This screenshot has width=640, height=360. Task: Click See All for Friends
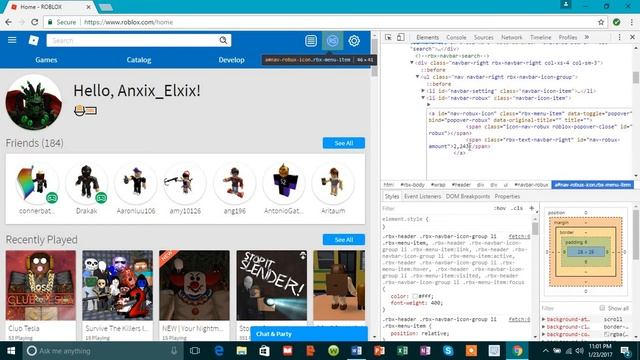coord(344,143)
